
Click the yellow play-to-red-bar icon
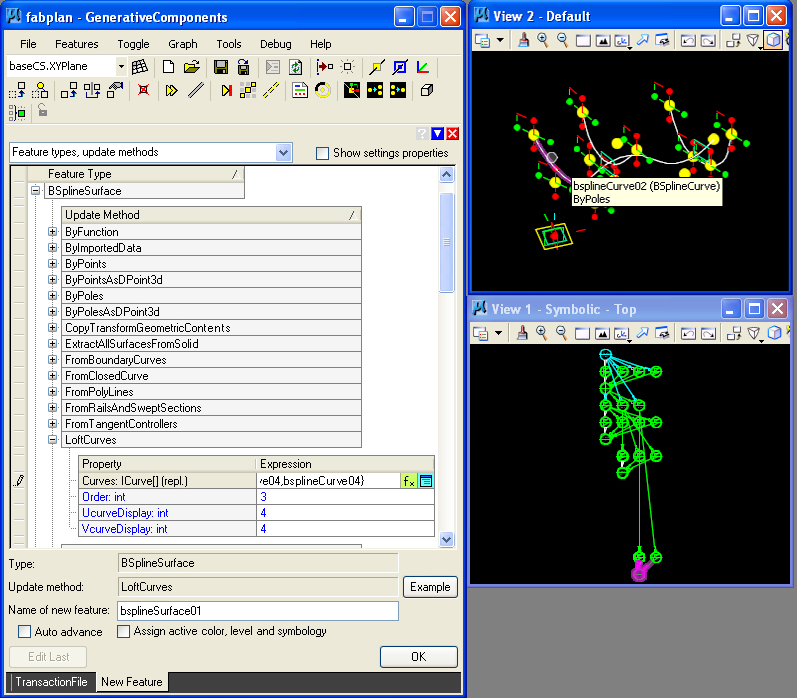click(227, 90)
